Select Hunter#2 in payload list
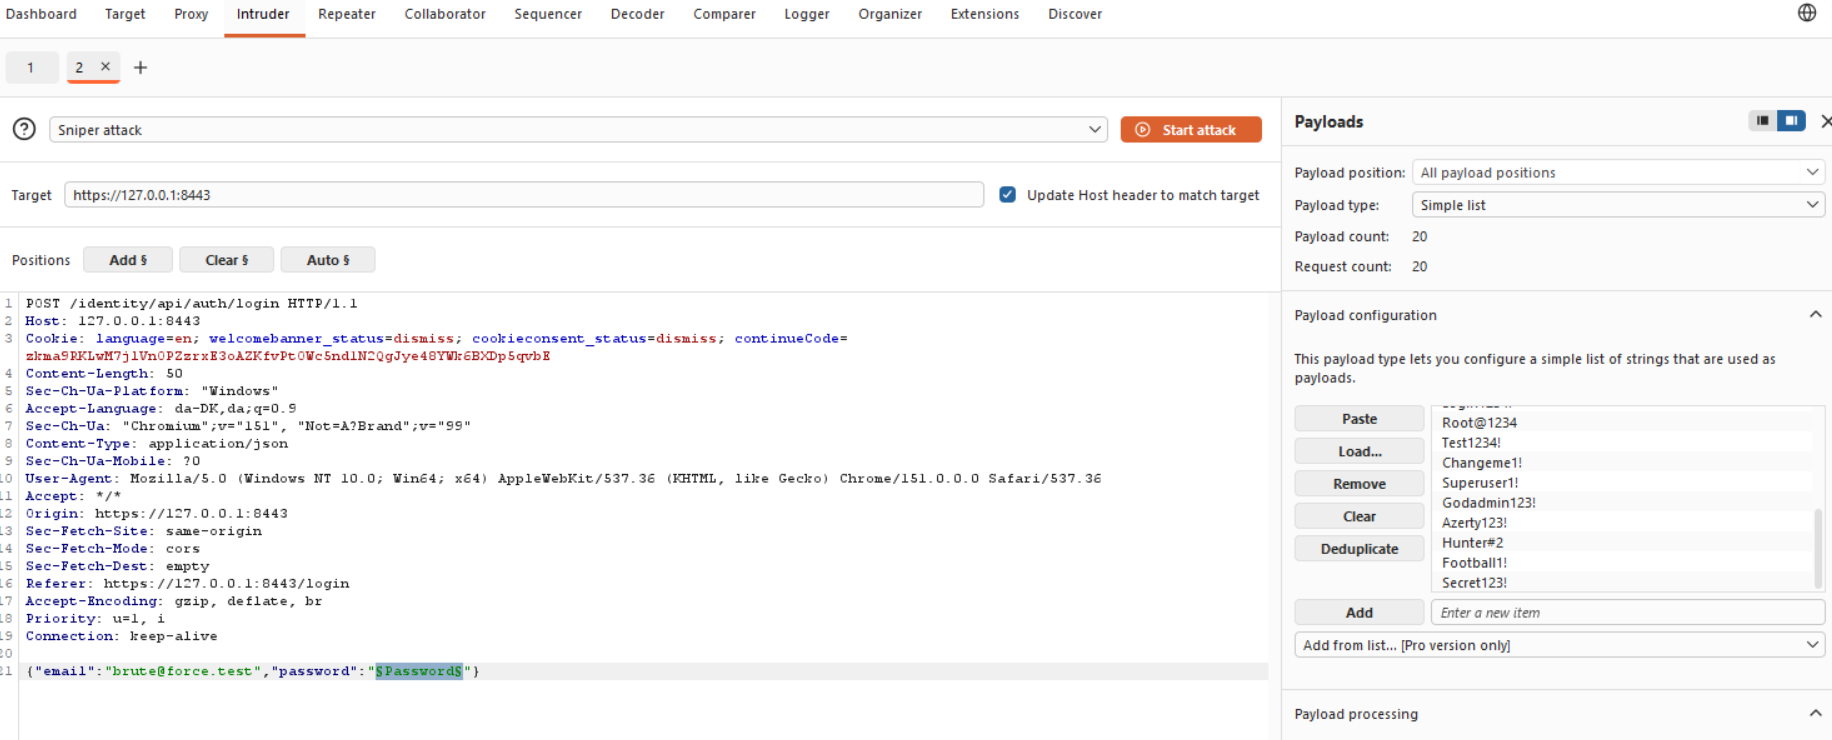 (1472, 542)
